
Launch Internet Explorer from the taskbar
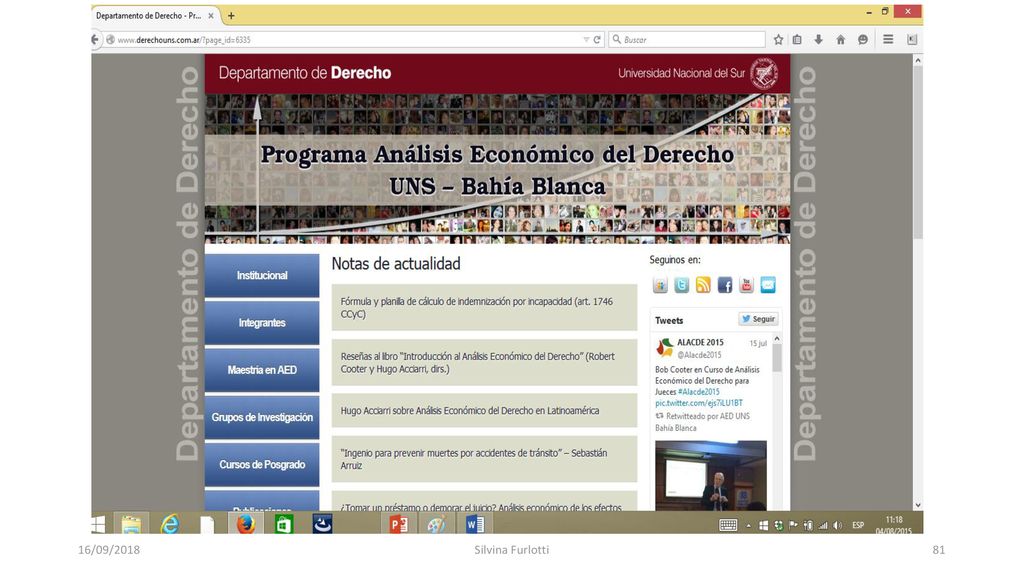click(170, 524)
